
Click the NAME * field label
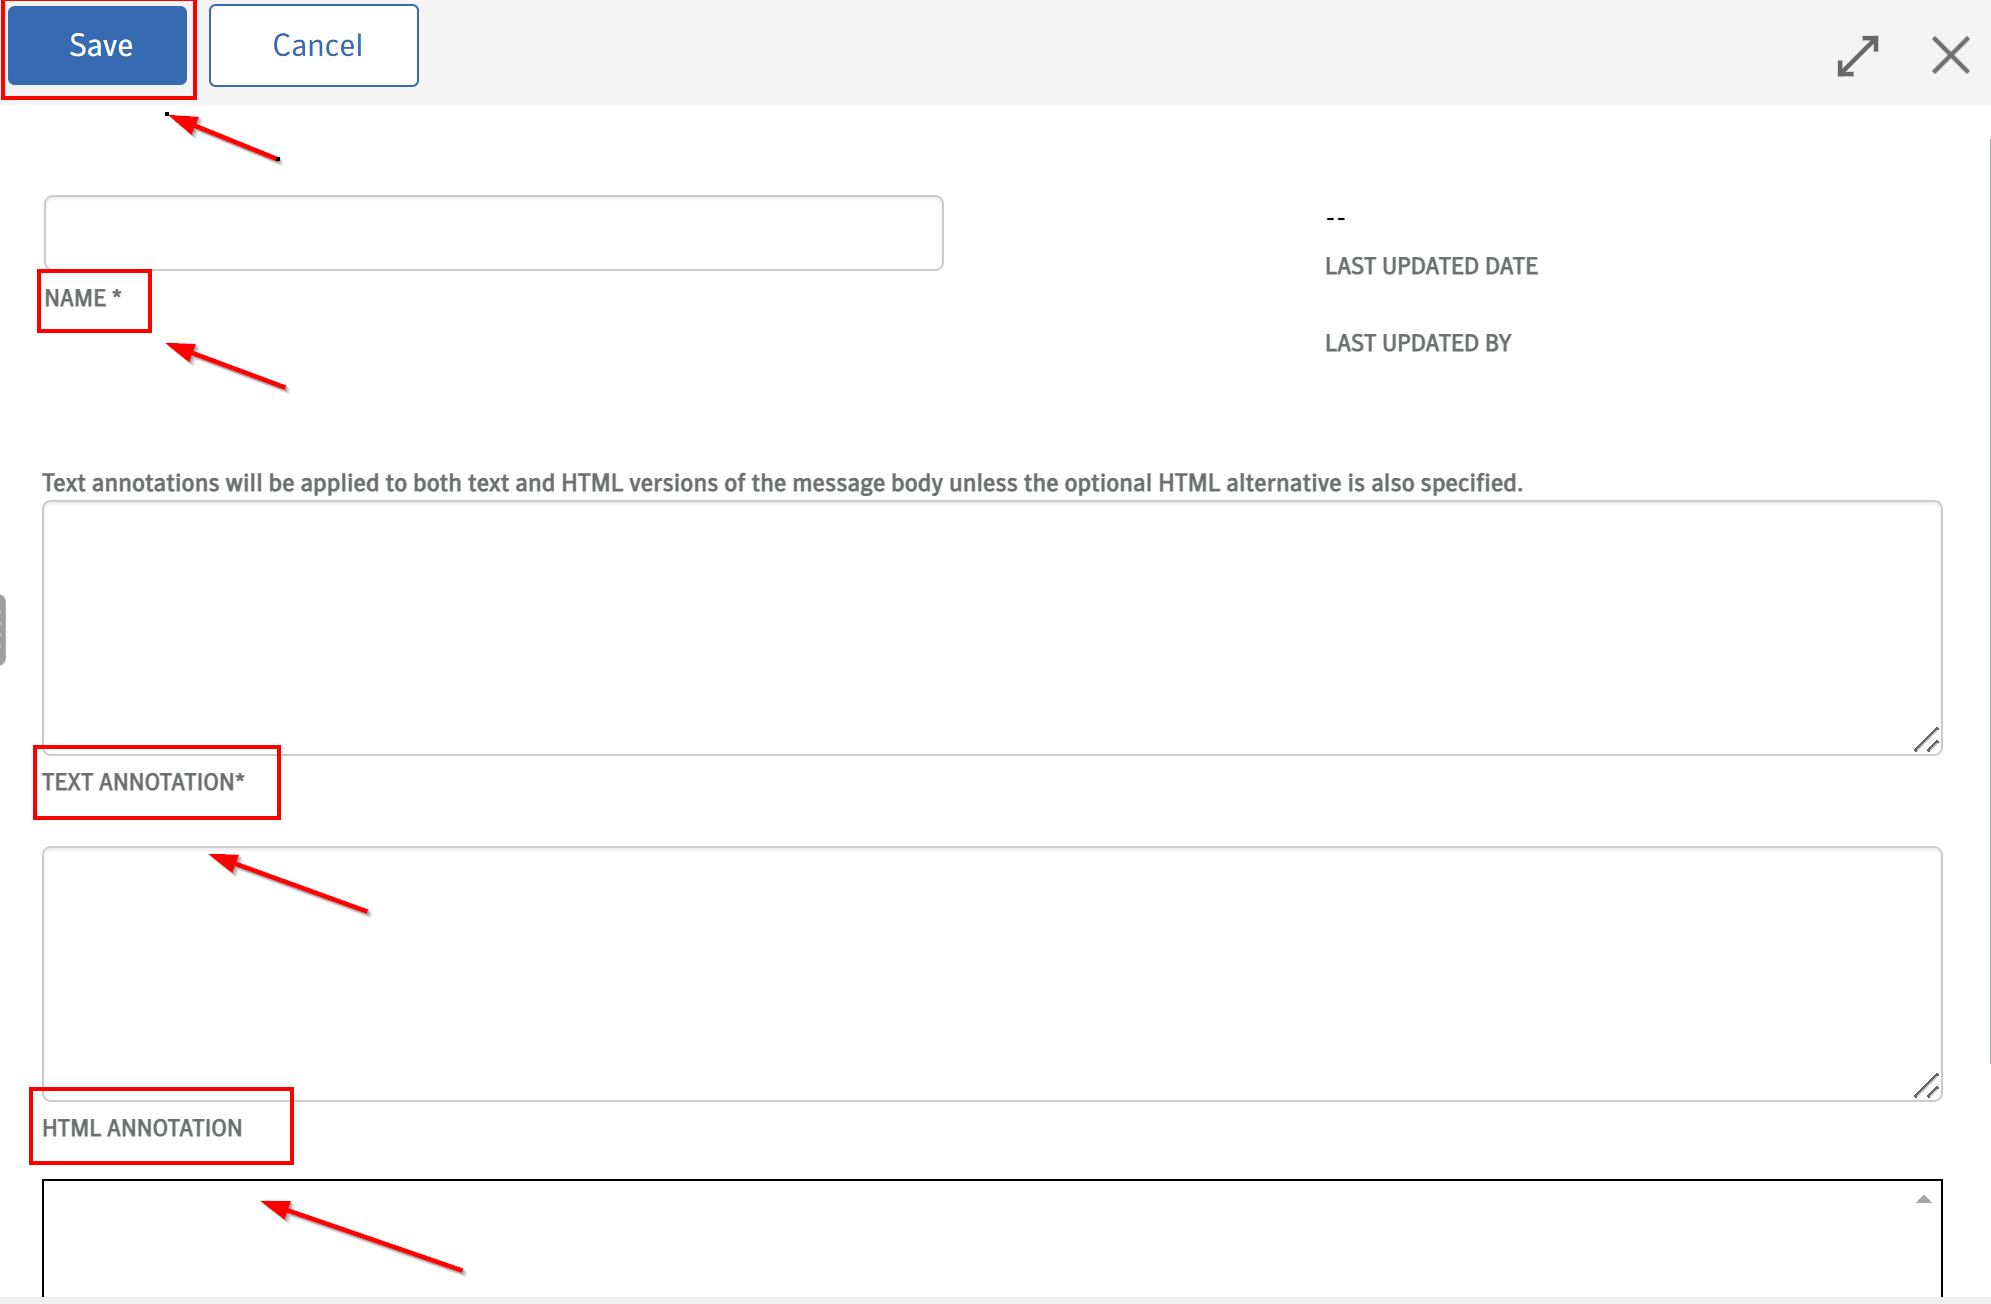coord(82,298)
